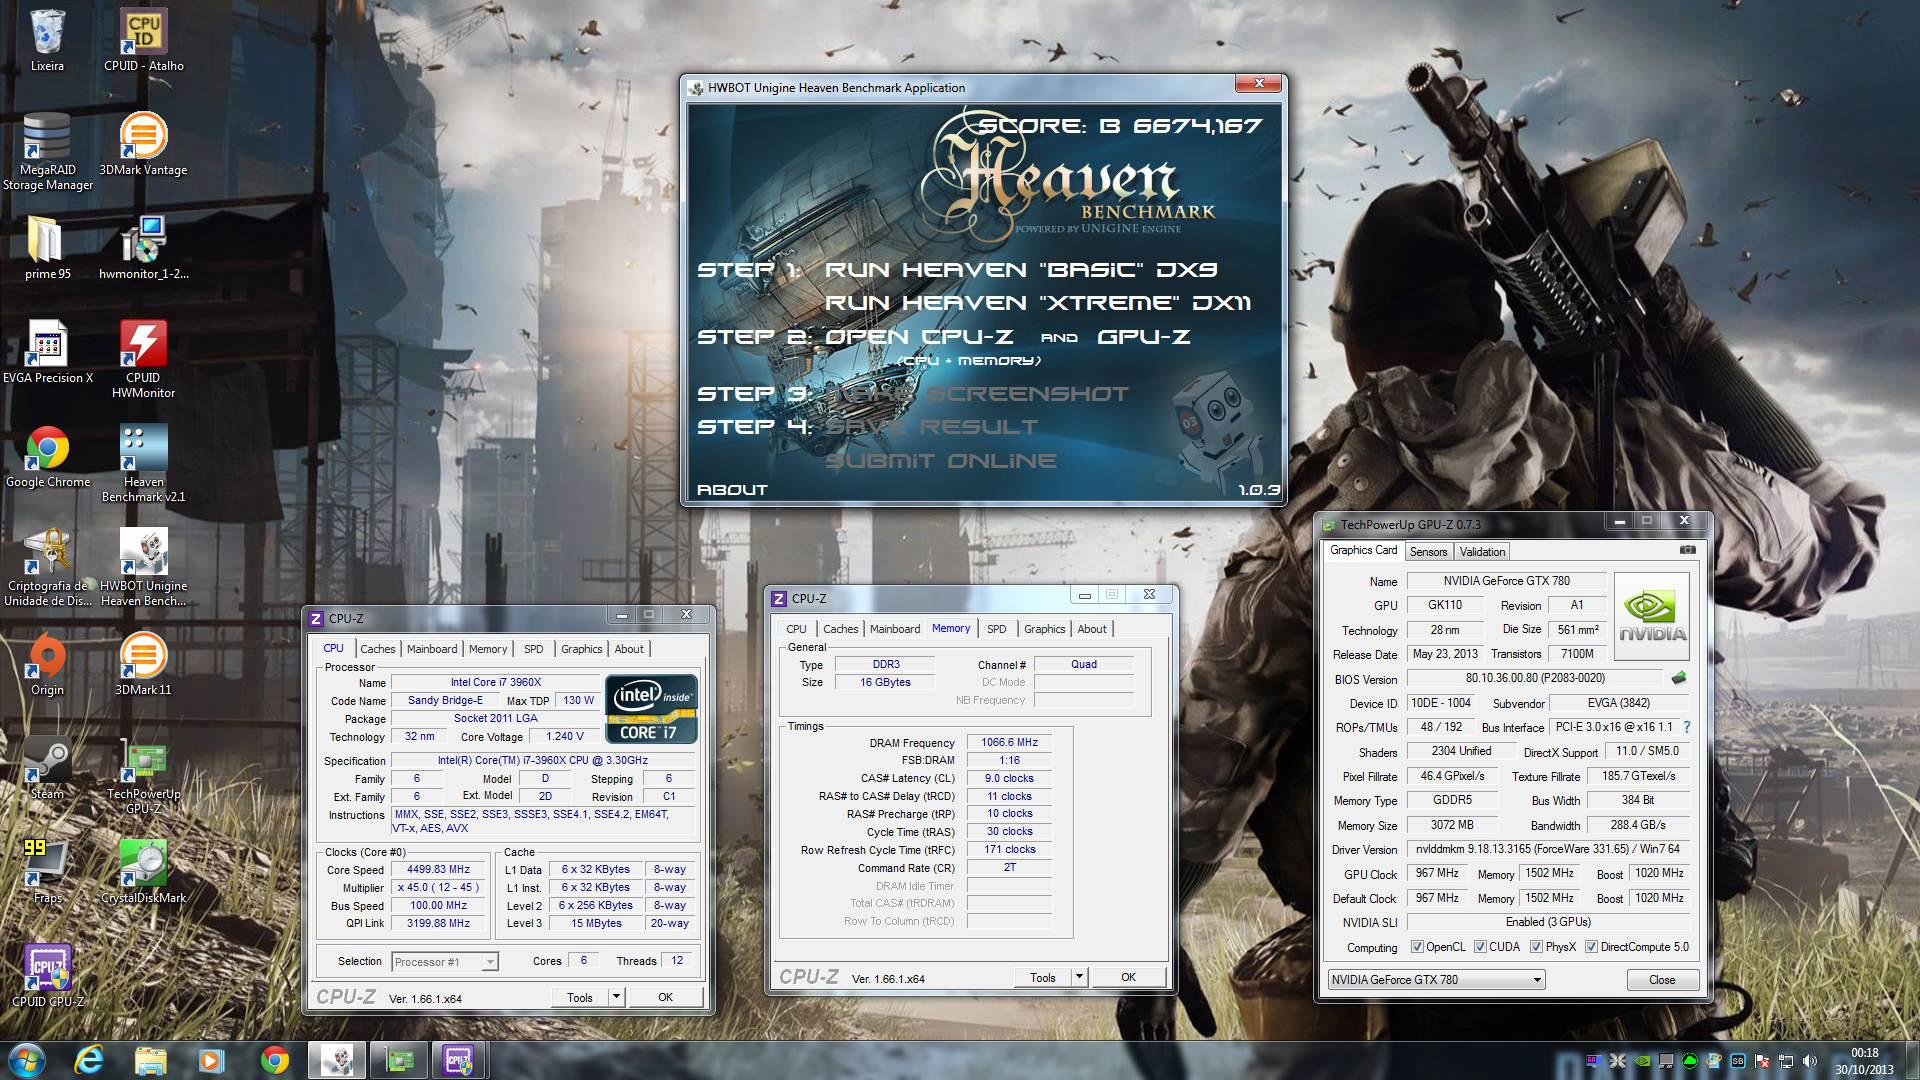This screenshot has width=1920, height=1080.
Task: Open the Lixeira recycle bin icon
Action: 47,41
